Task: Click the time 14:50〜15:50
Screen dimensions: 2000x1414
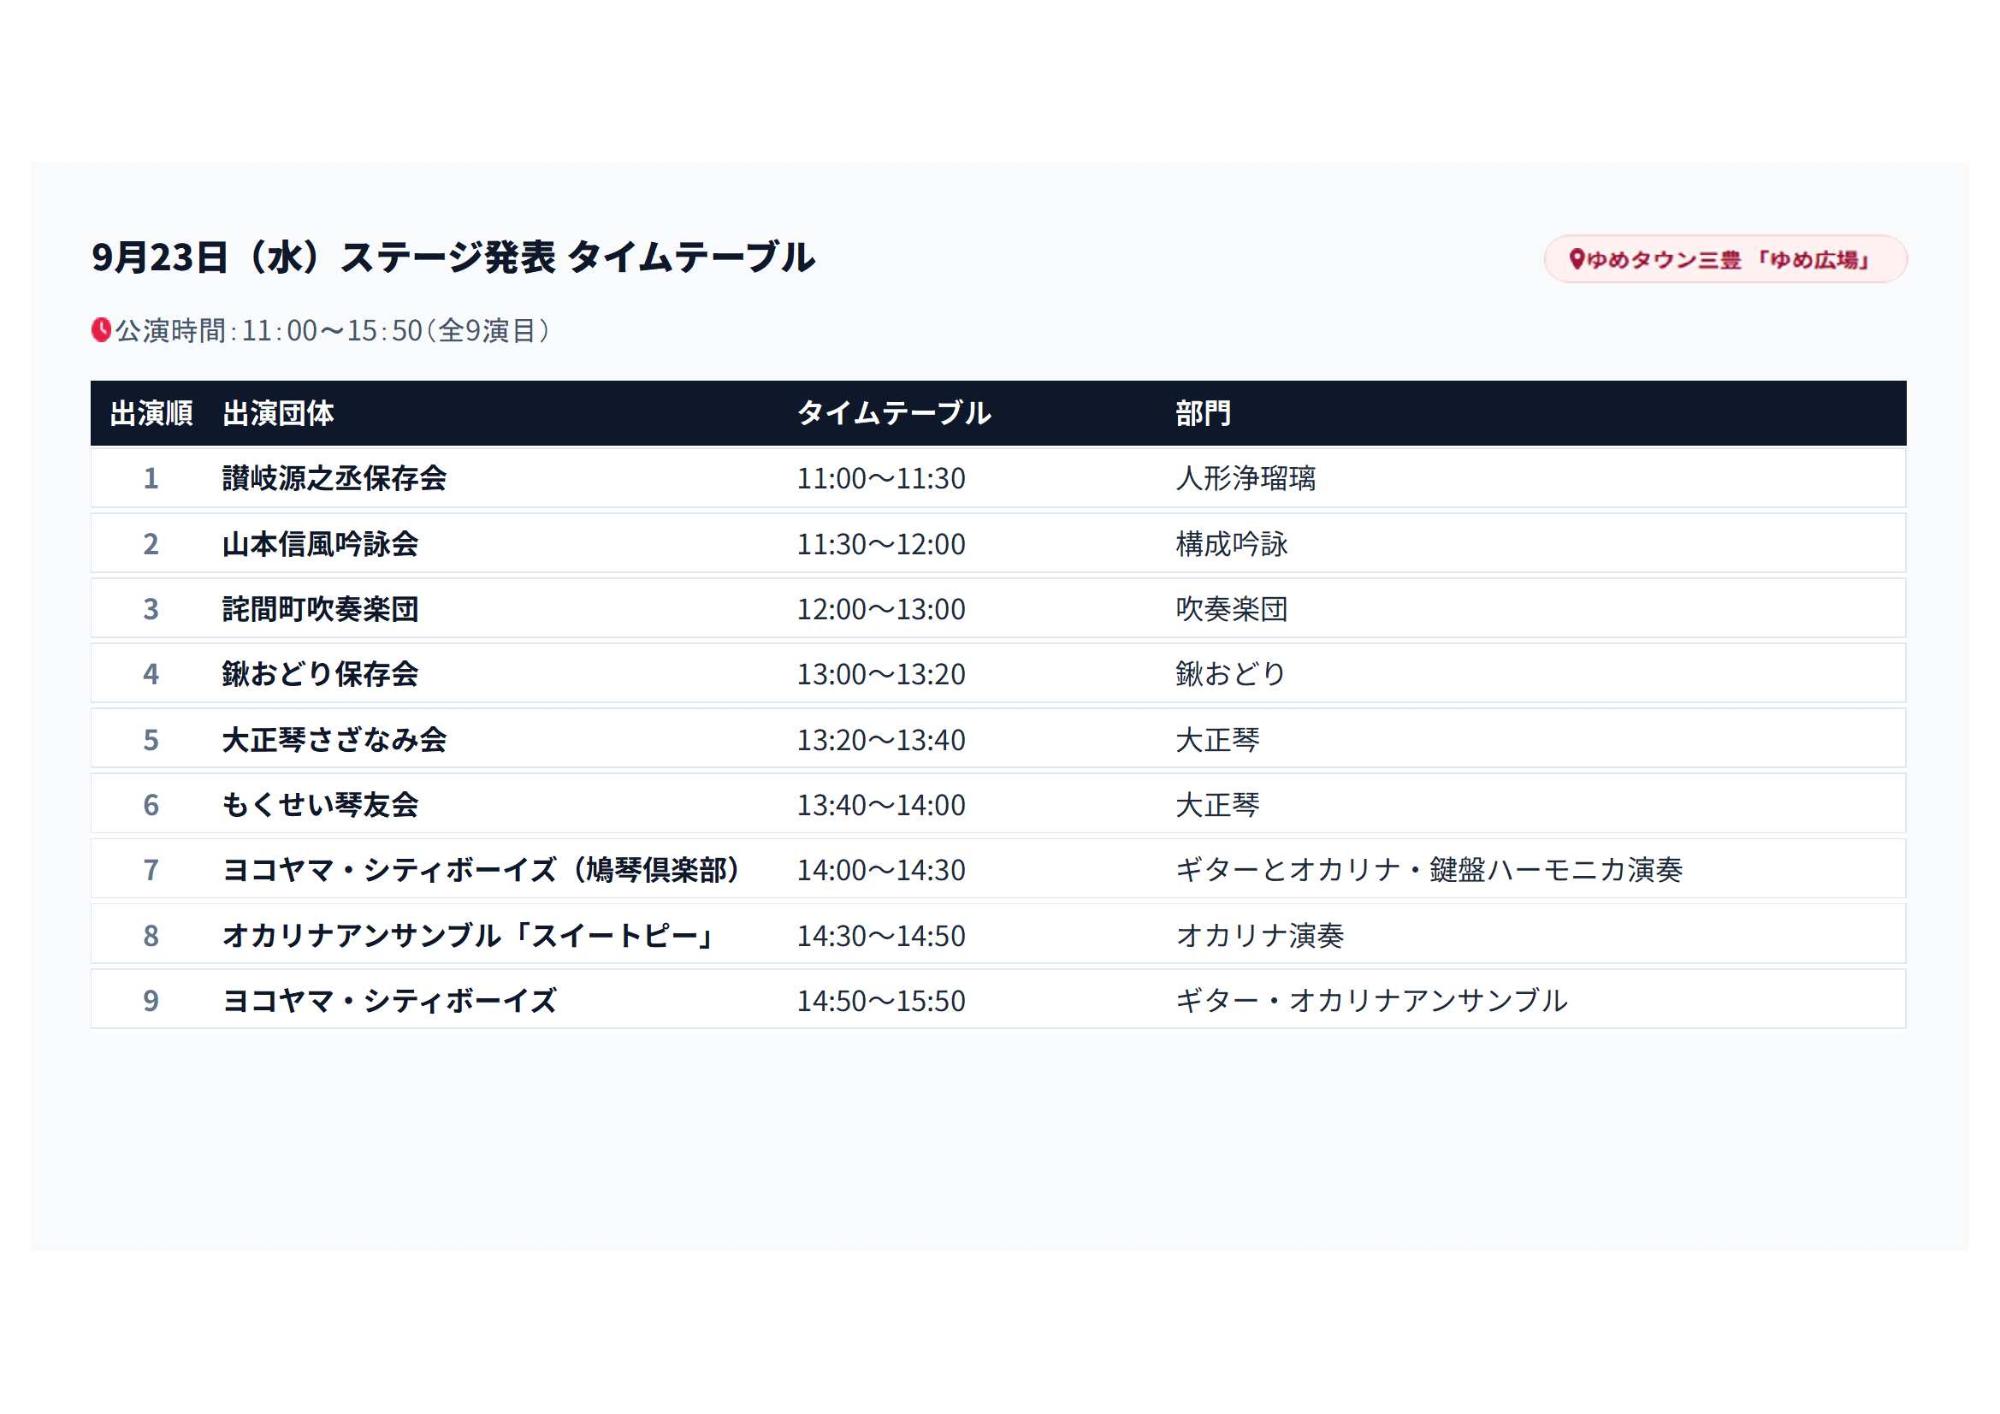Action: click(881, 1001)
